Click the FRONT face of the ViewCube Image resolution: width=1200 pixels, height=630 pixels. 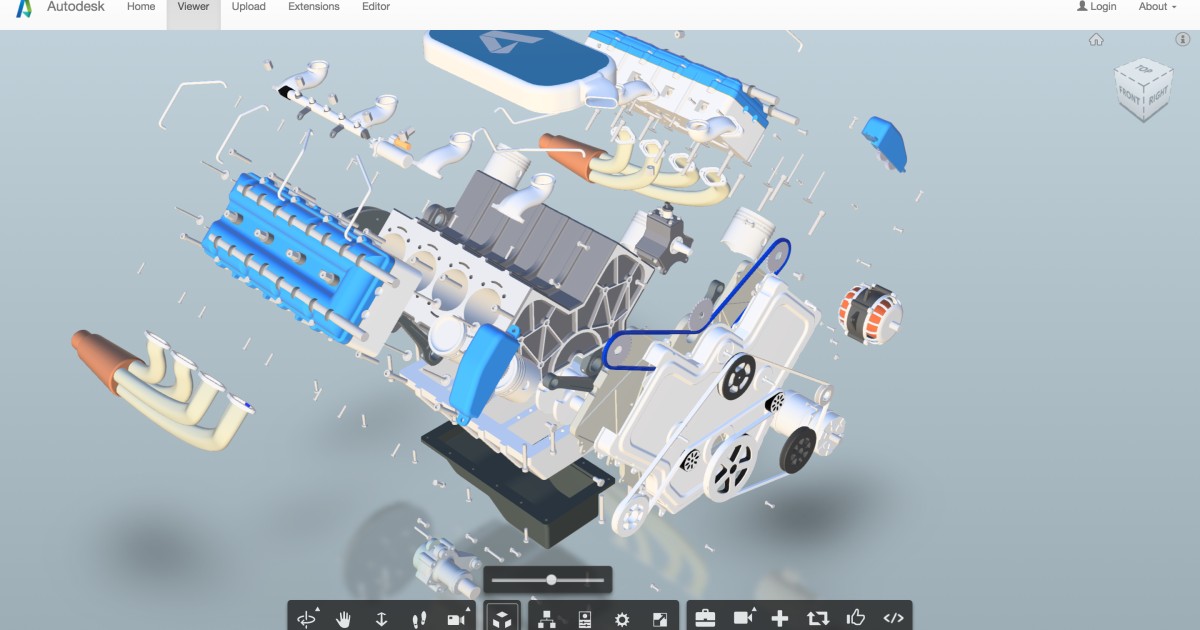tap(1129, 94)
